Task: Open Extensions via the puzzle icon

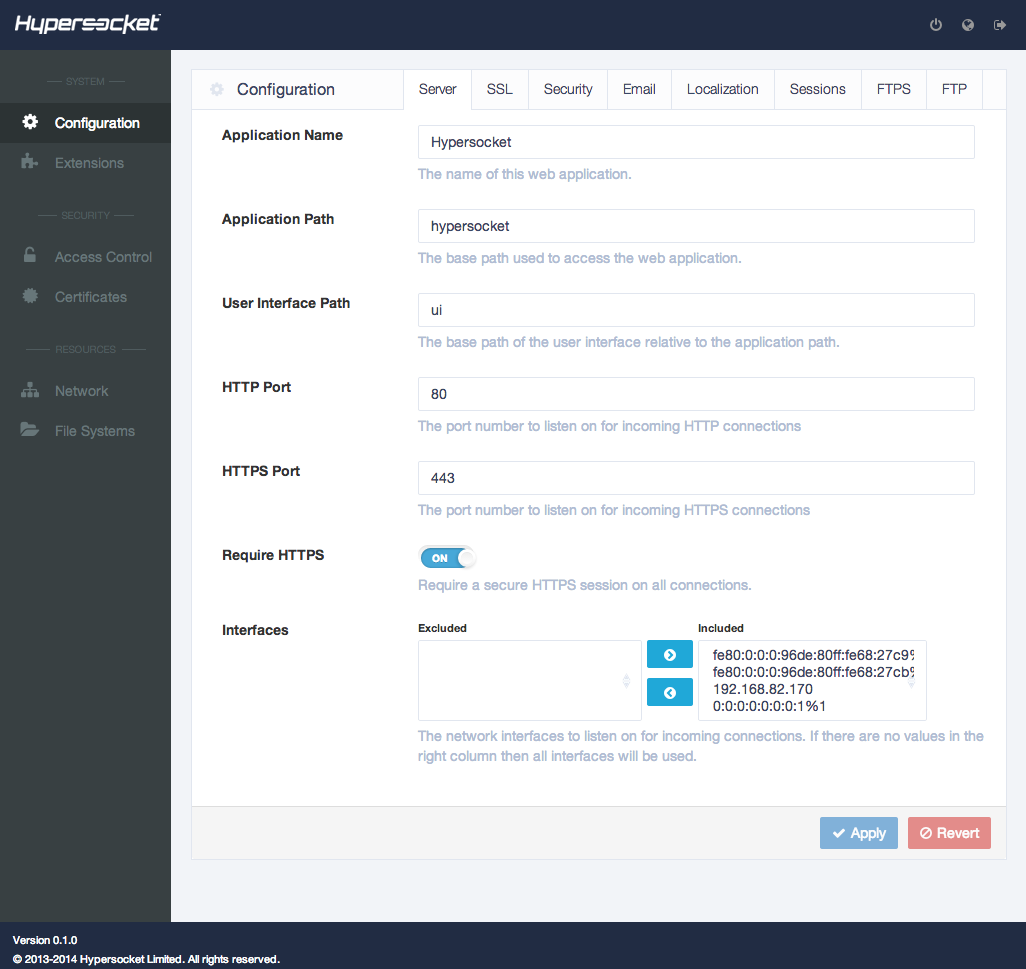Action: tap(29, 162)
